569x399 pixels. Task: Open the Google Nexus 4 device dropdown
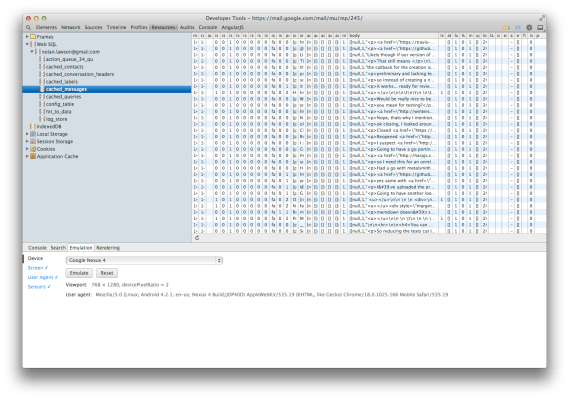[x=144, y=260]
